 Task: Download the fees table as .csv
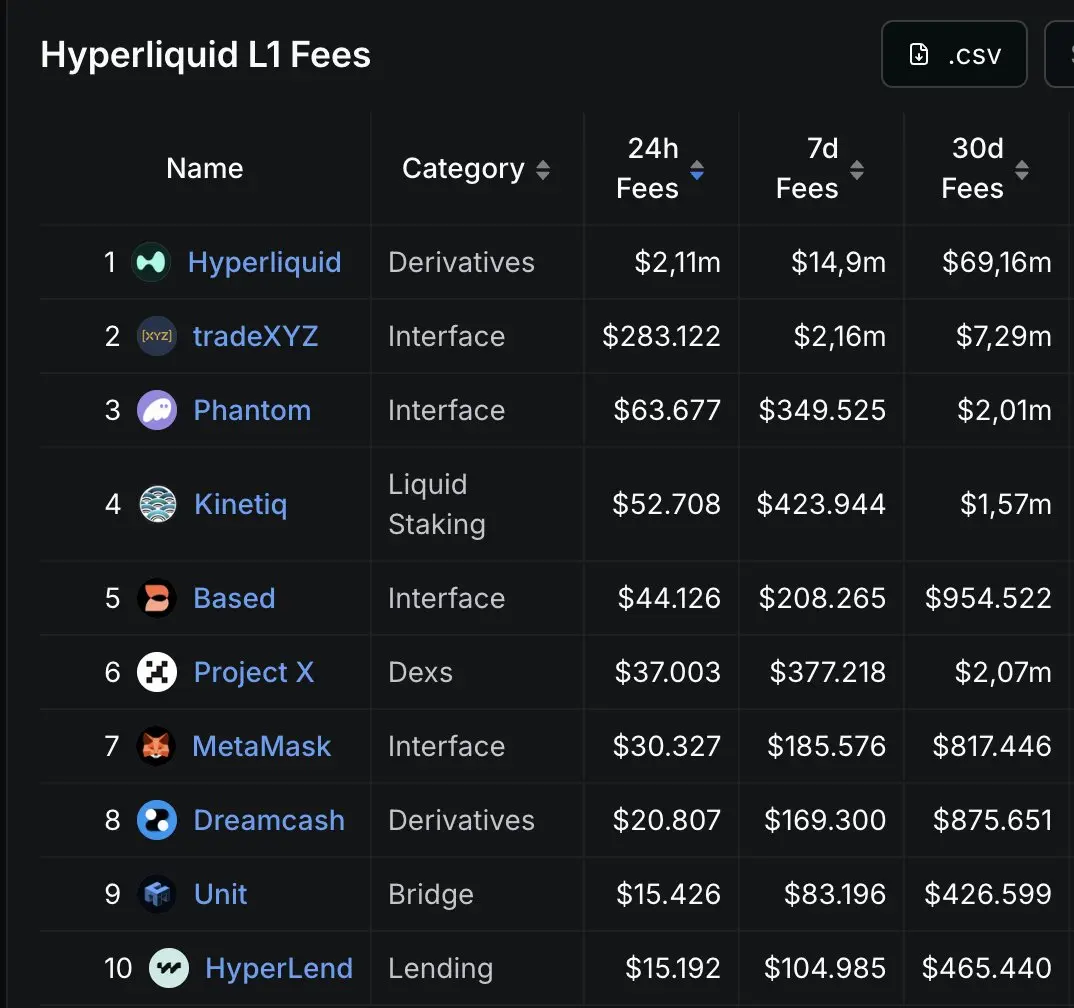point(954,54)
